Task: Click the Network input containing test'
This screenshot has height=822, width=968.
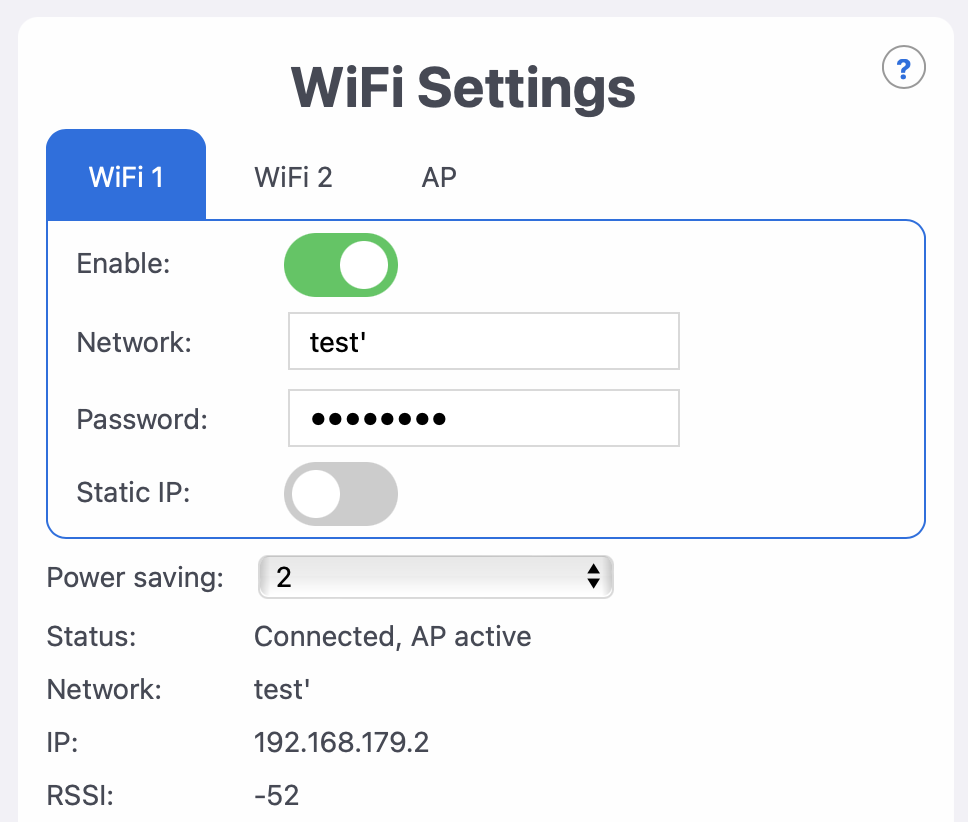Action: coord(483,341)
